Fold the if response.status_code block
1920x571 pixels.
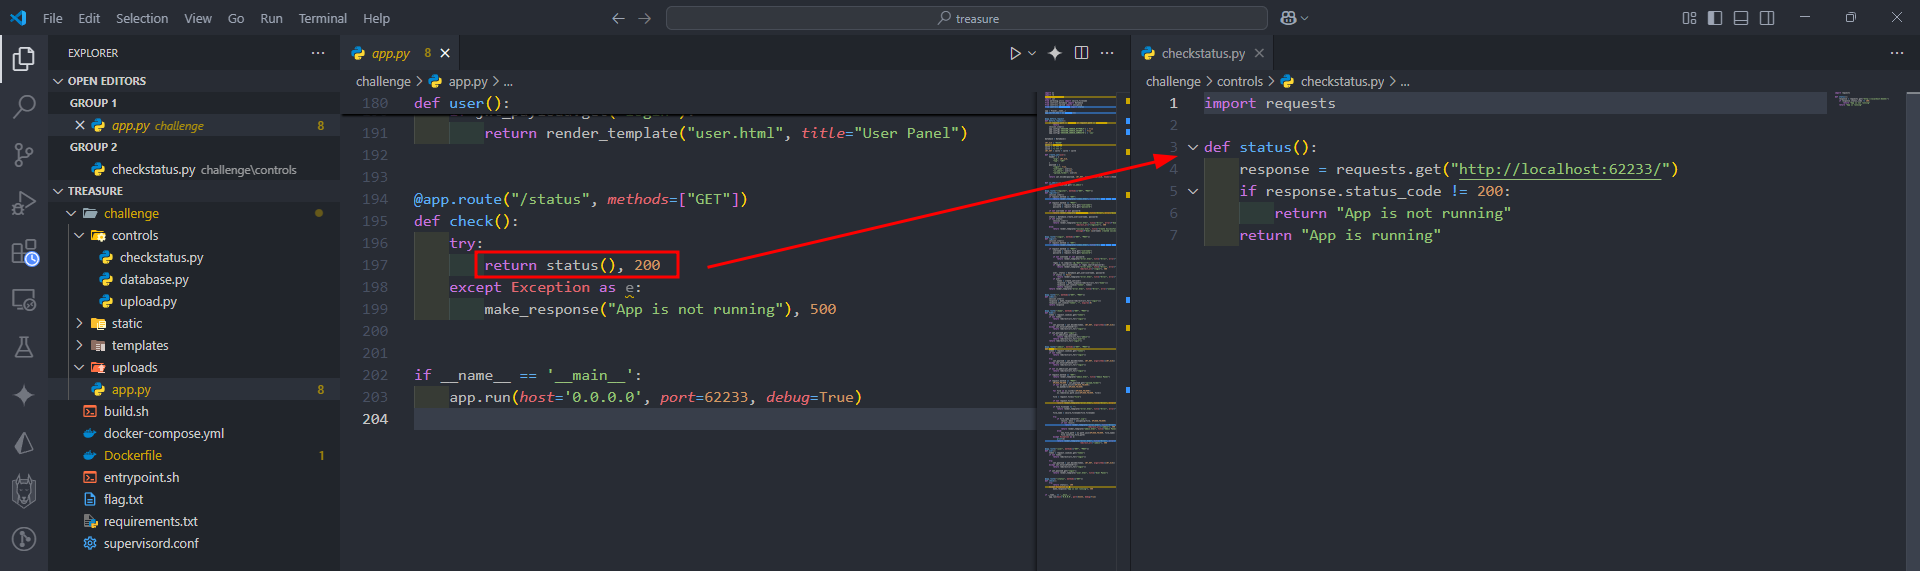point(1193,191)
